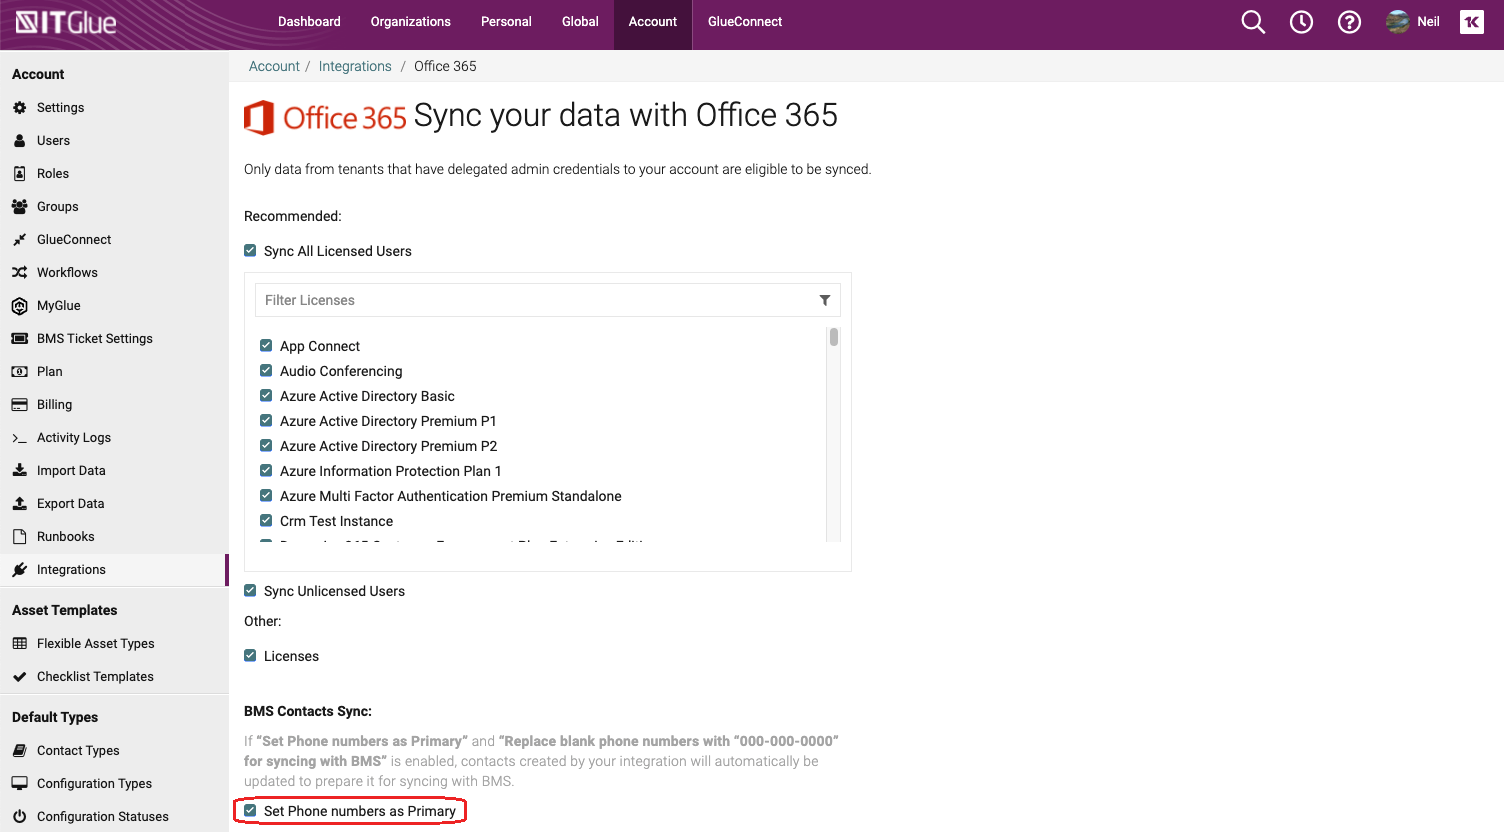Uncheck Azure Multi Factor Authentication Premium Standalone
Screen dimensions: 1504x832
point(266,495)
